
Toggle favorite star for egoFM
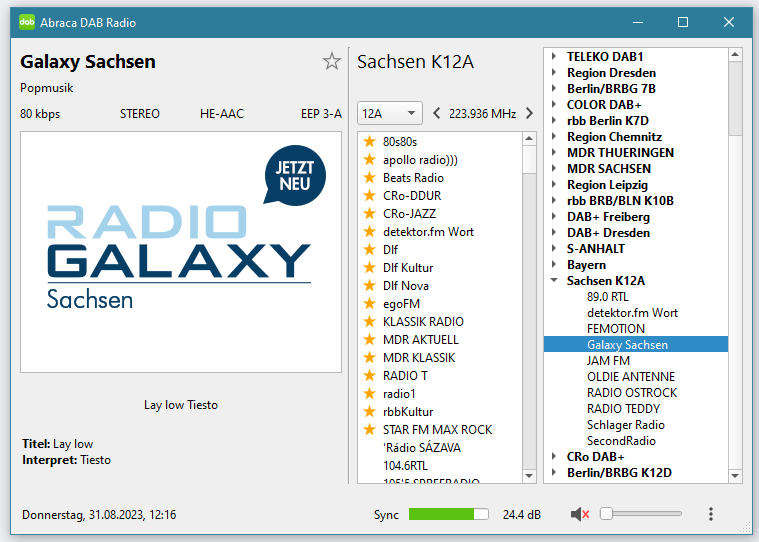[369, 304]
